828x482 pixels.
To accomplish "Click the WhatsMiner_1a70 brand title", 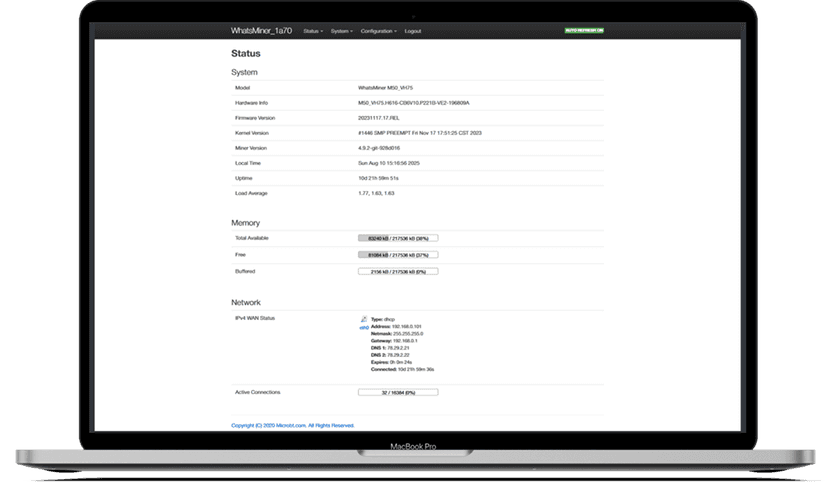I will point(262,31).
